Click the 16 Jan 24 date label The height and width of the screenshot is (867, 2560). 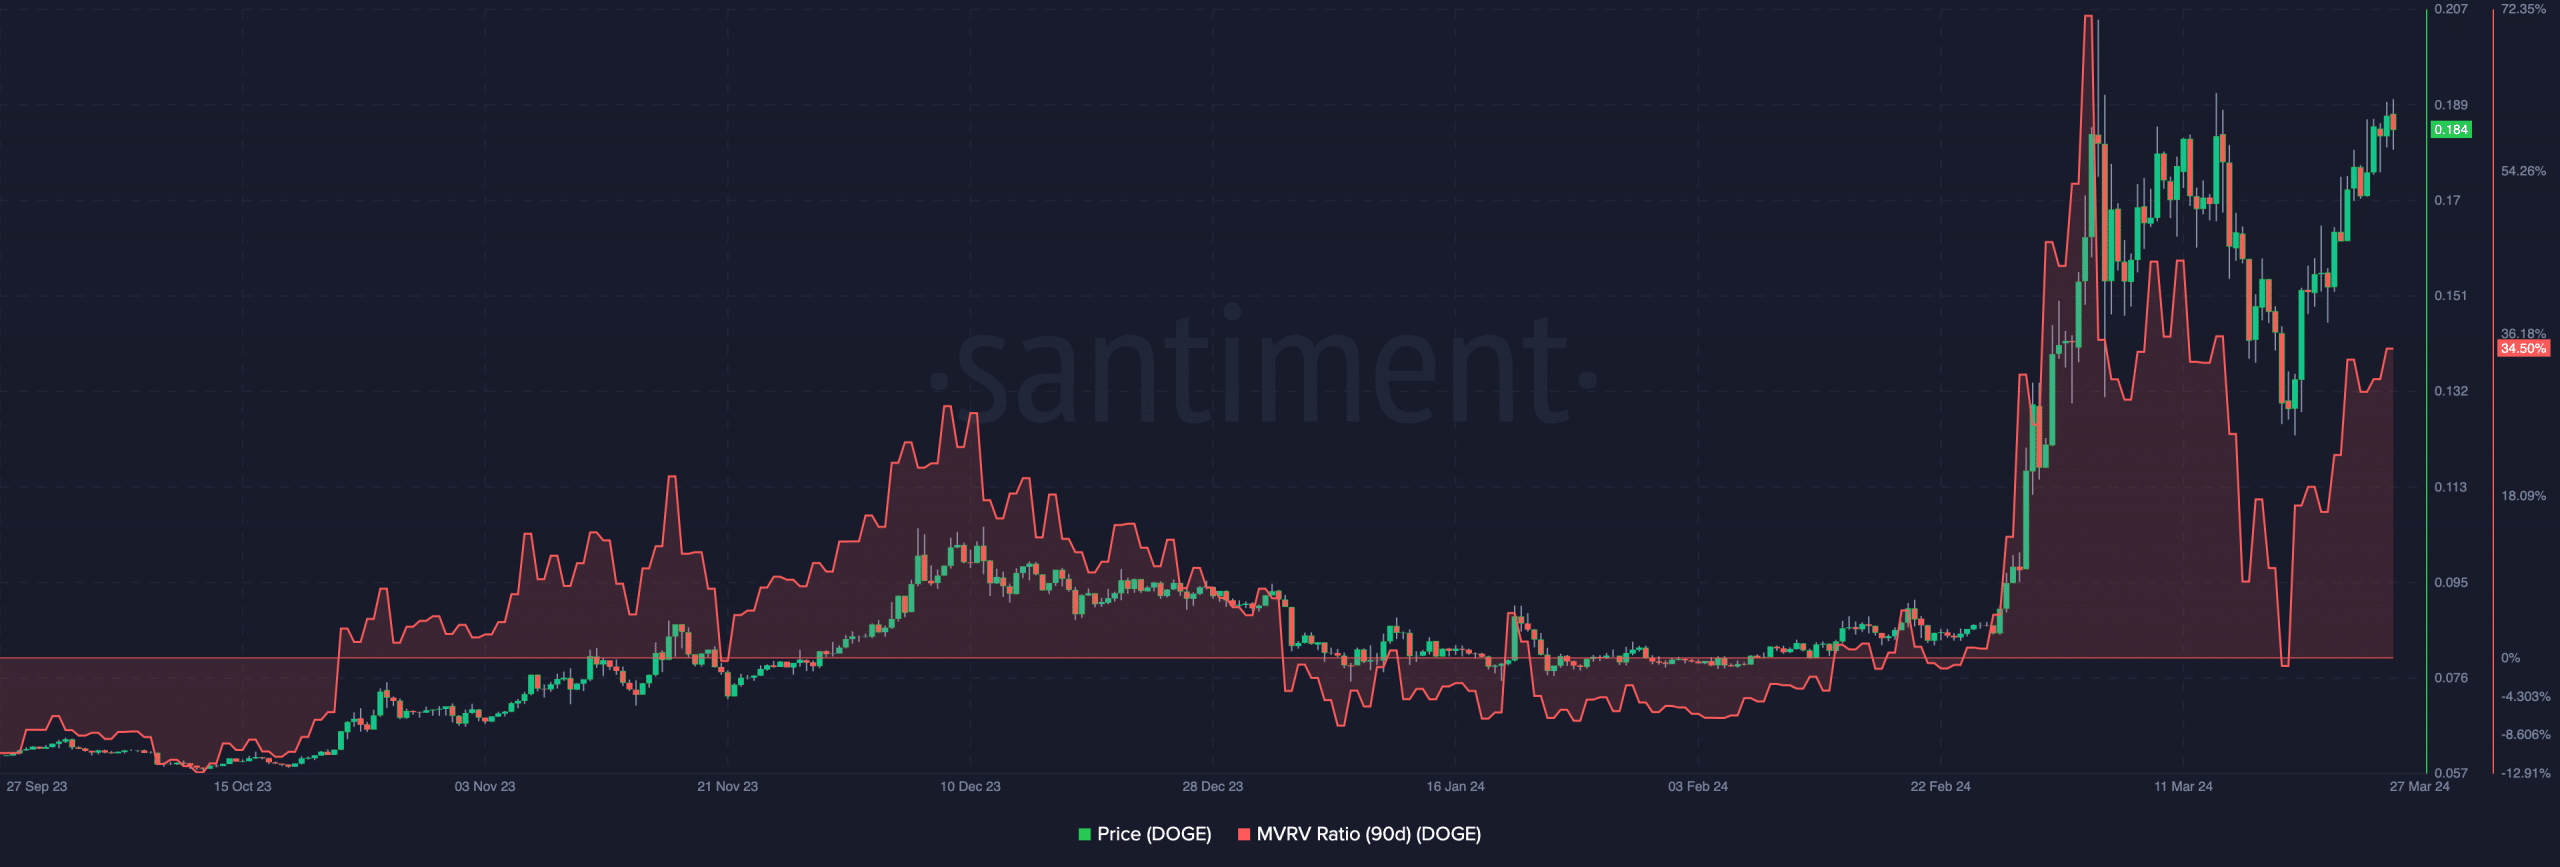coord(1455,786)
